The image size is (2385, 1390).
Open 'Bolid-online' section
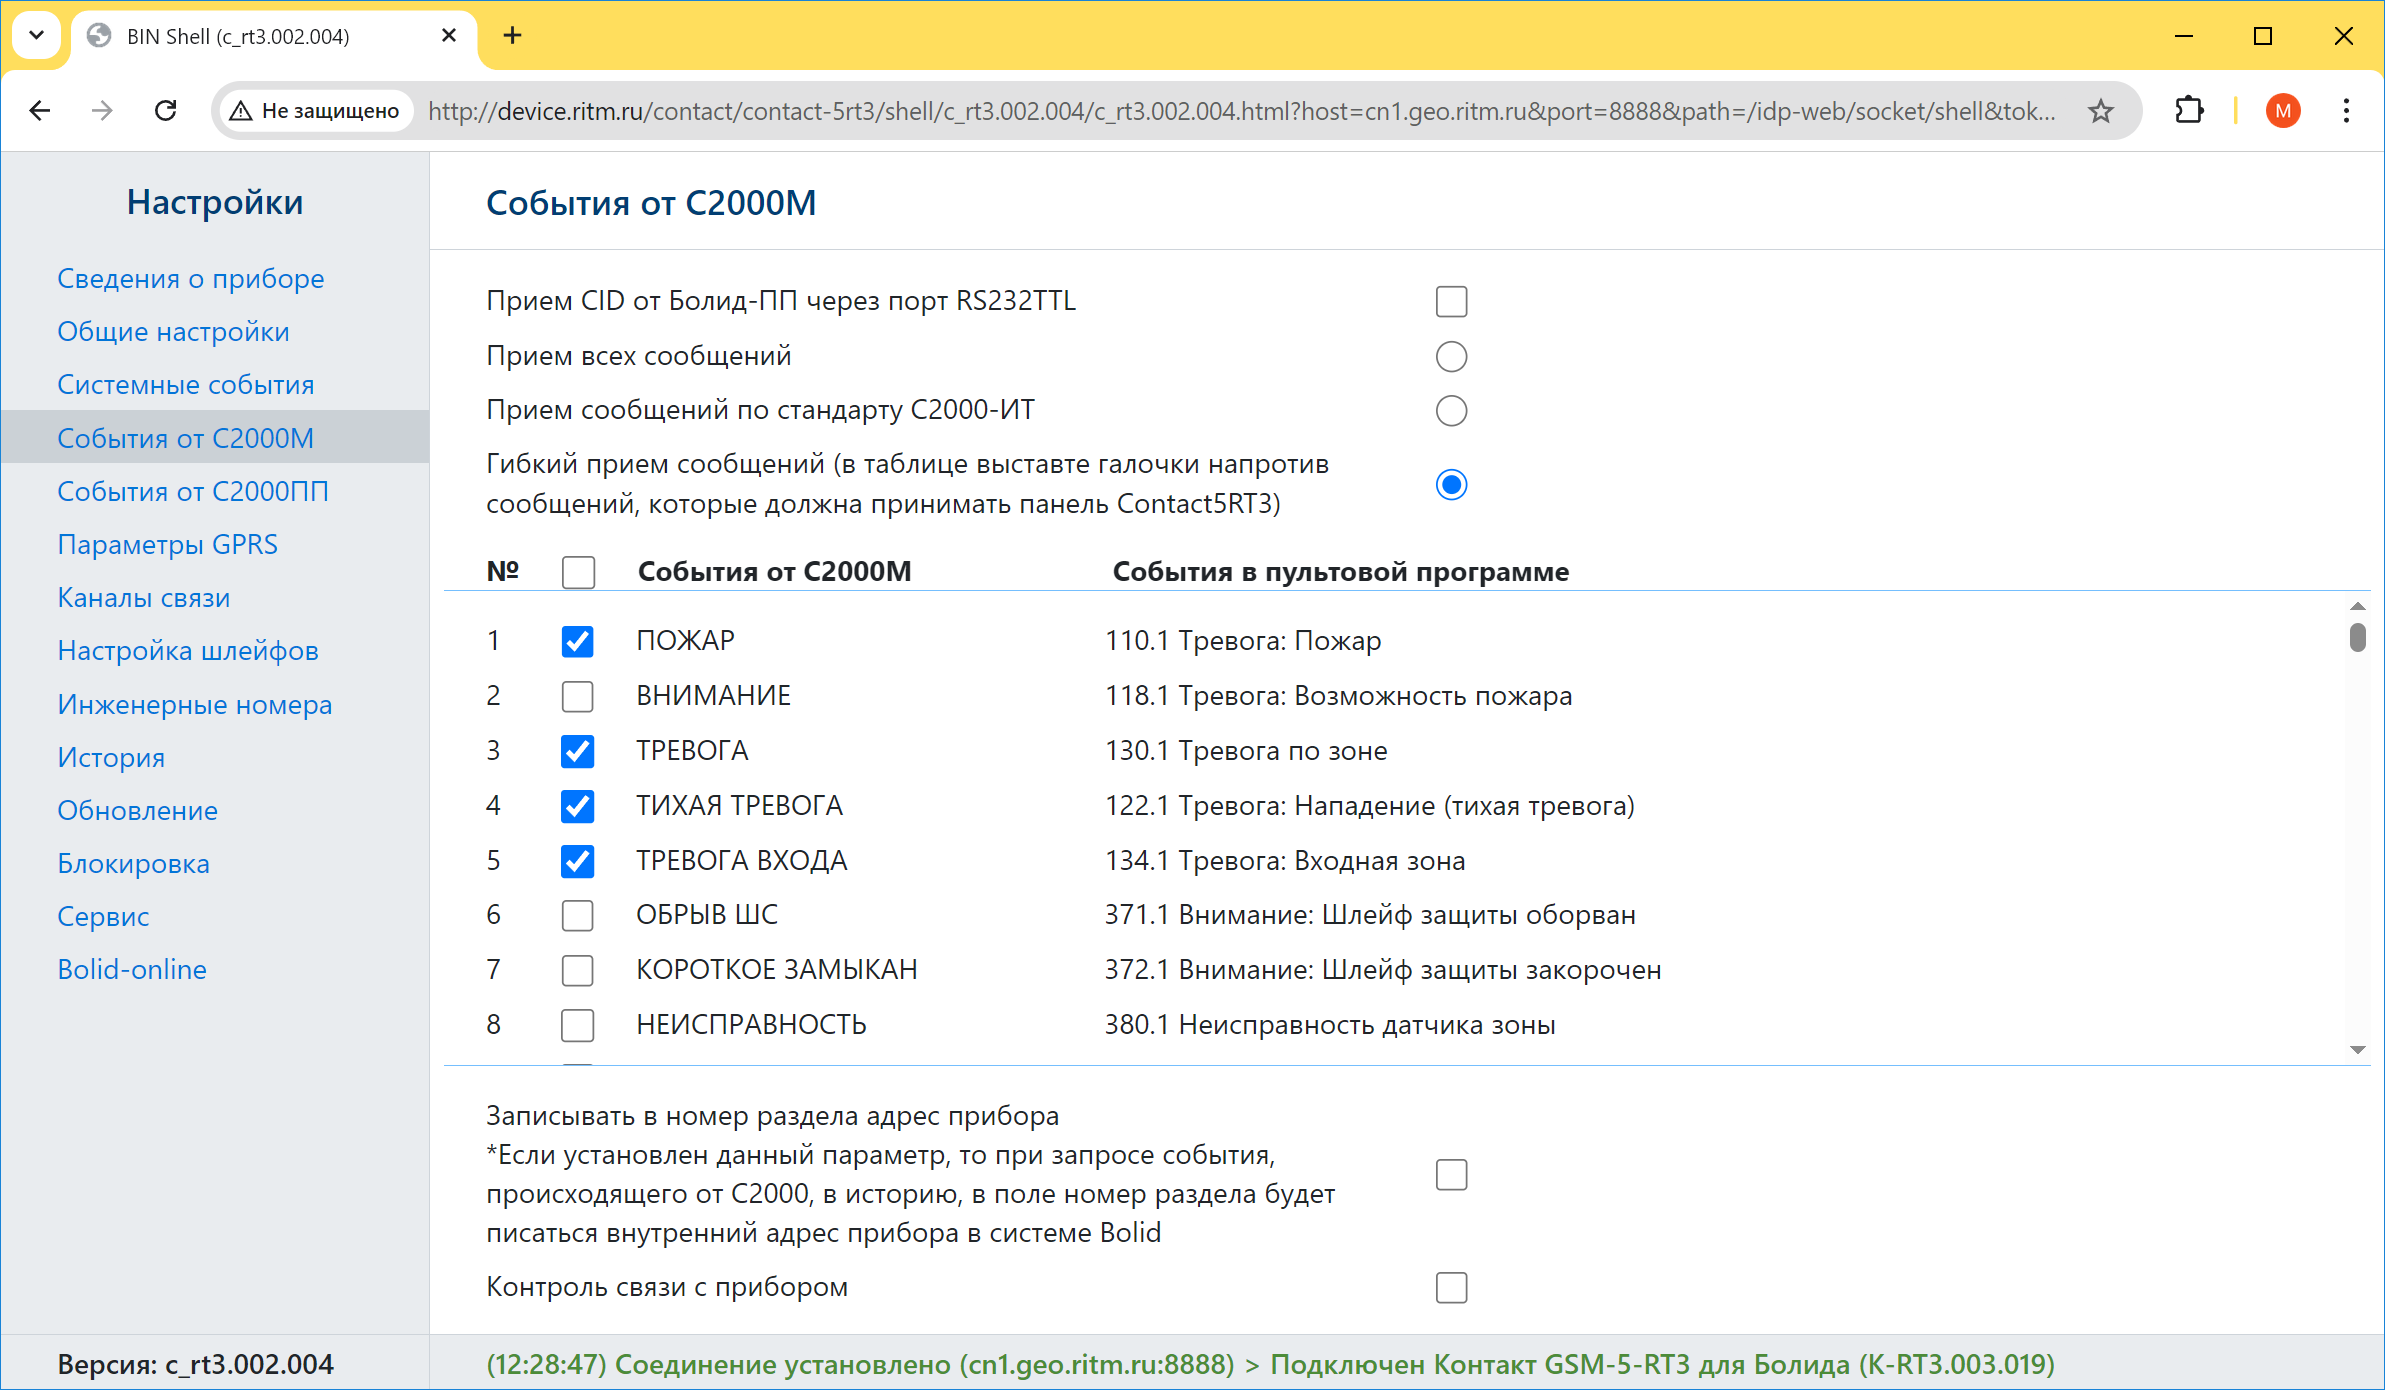[x=132, y=969]
